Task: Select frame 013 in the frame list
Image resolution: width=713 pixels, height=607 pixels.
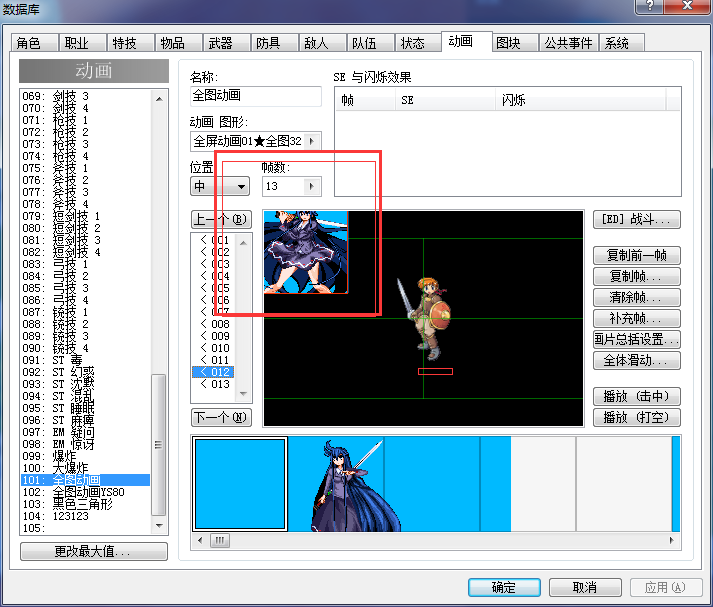Action: (215, 384)
